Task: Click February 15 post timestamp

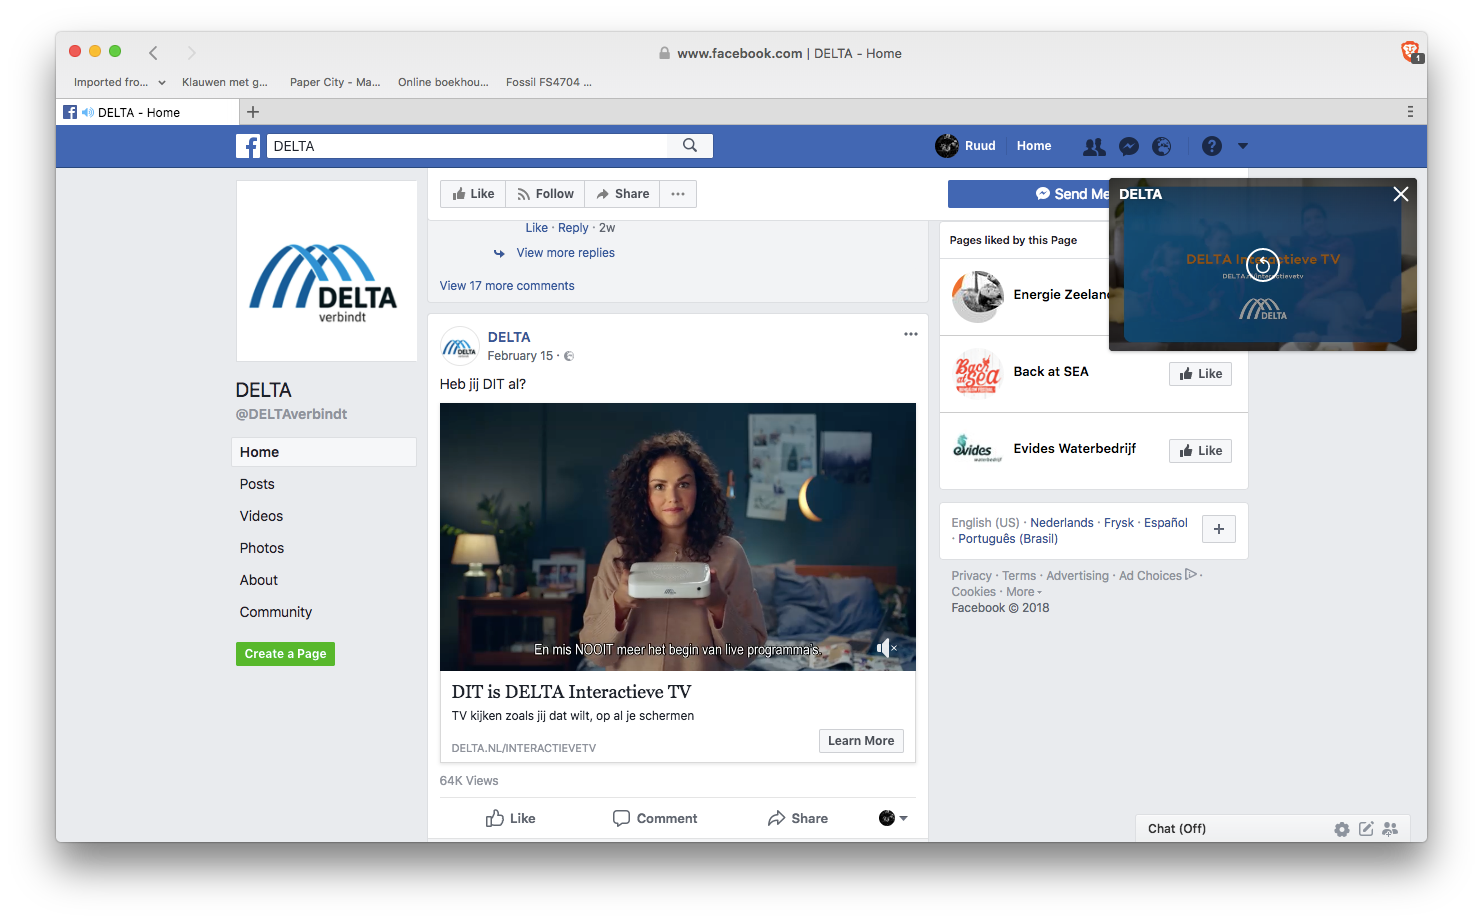Action: click(520, 356)
